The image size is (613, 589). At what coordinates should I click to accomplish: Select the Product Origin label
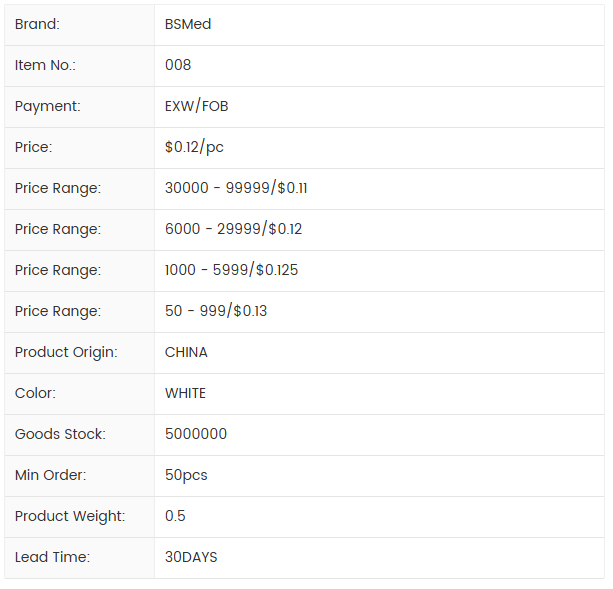tap(66, 352)
